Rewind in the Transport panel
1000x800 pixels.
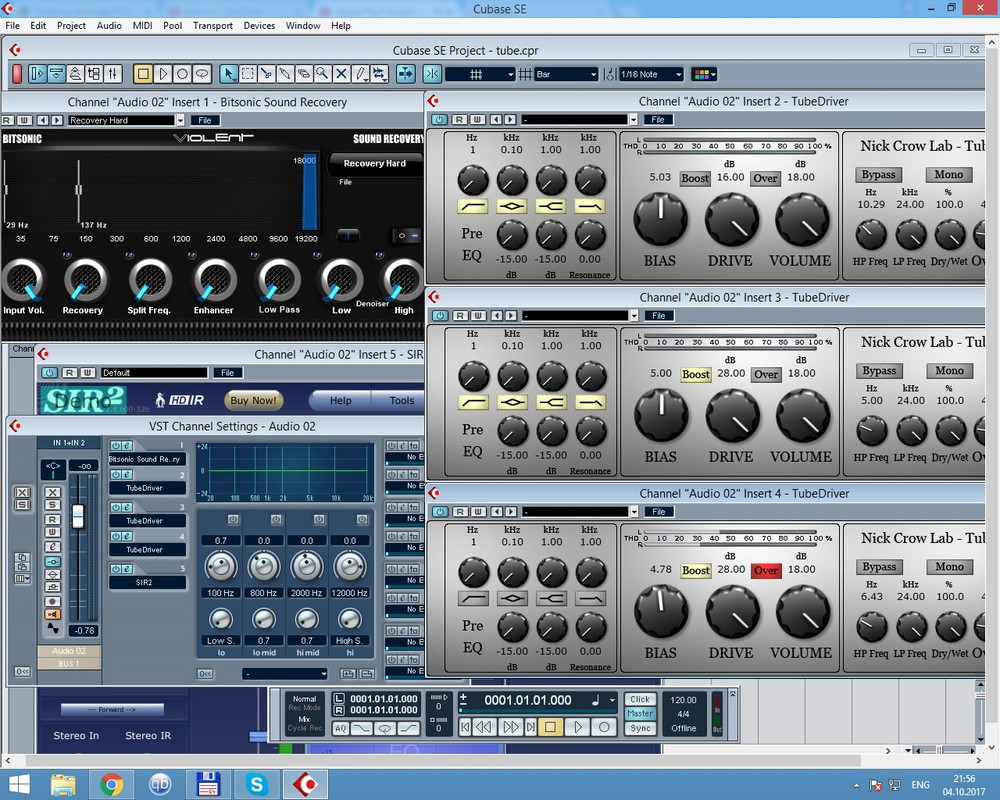pos(485,727)
